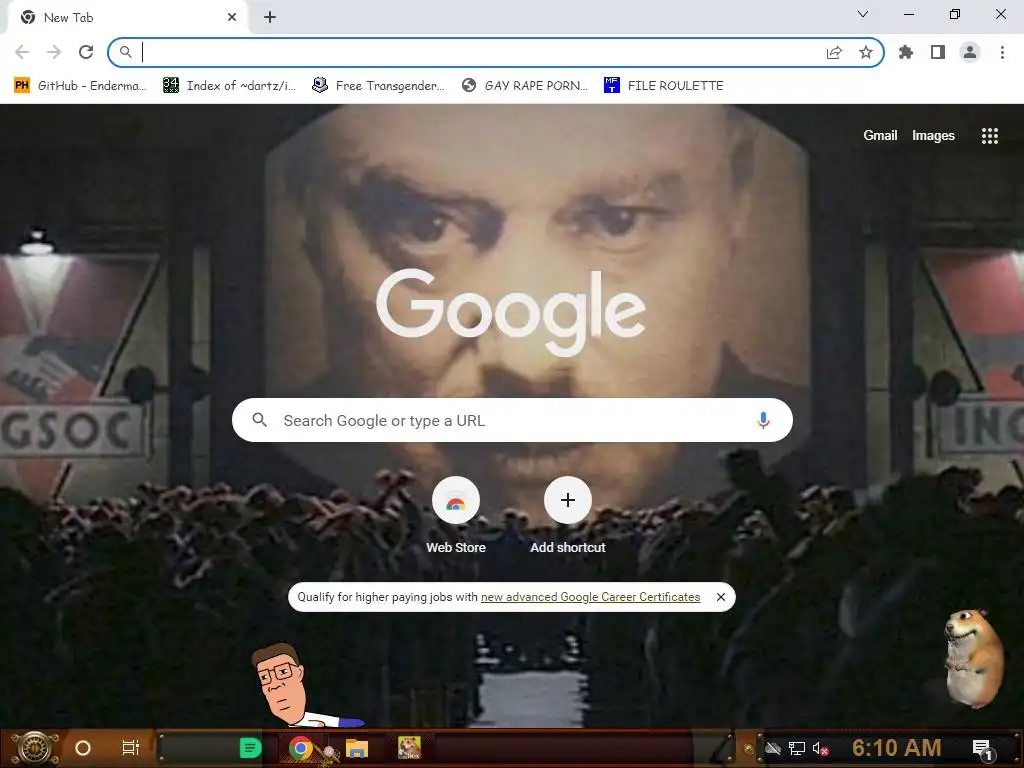Open the green chat app on taskbar

pos(250,748)
